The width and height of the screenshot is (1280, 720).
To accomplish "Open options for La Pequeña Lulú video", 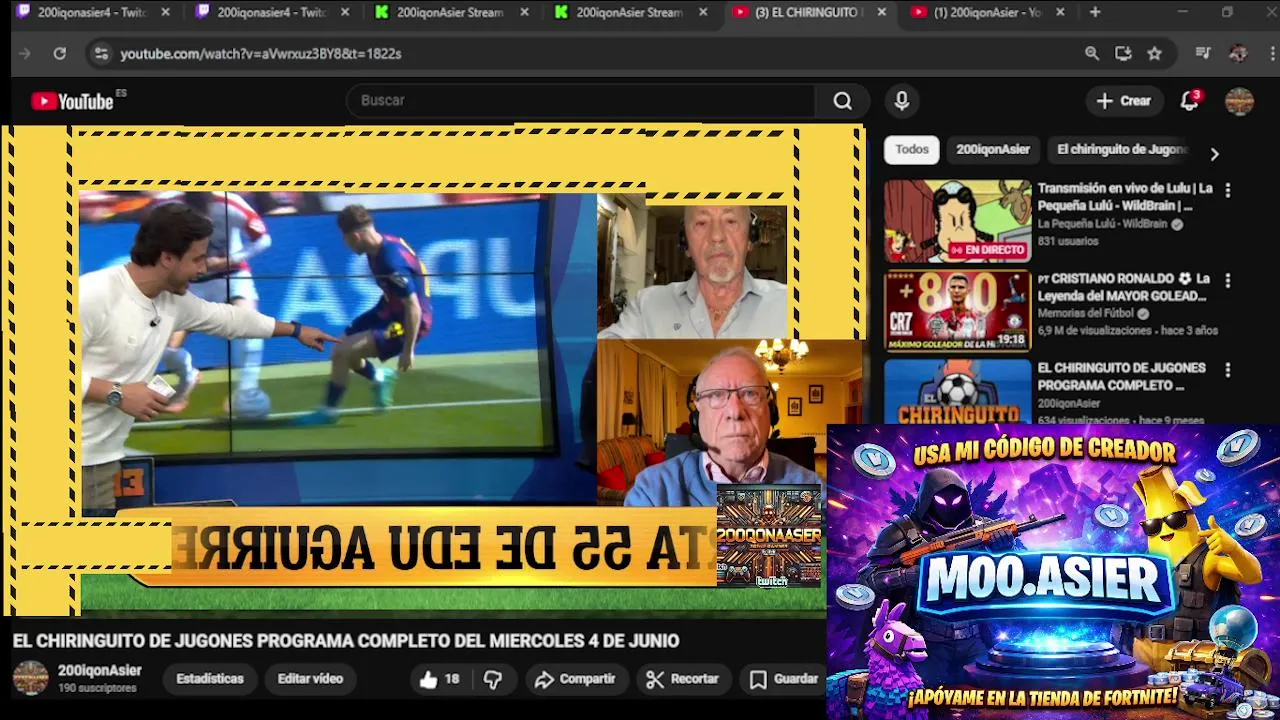I will click(x=1227, y=190).
